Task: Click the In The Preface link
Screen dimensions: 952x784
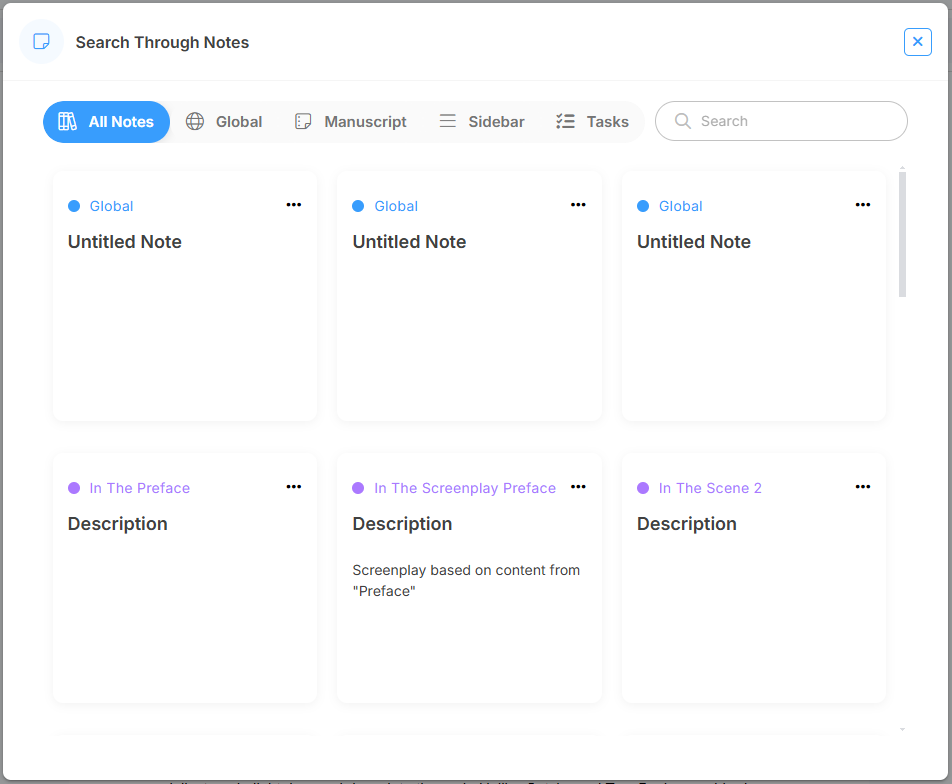Action: tap(139, 488)
